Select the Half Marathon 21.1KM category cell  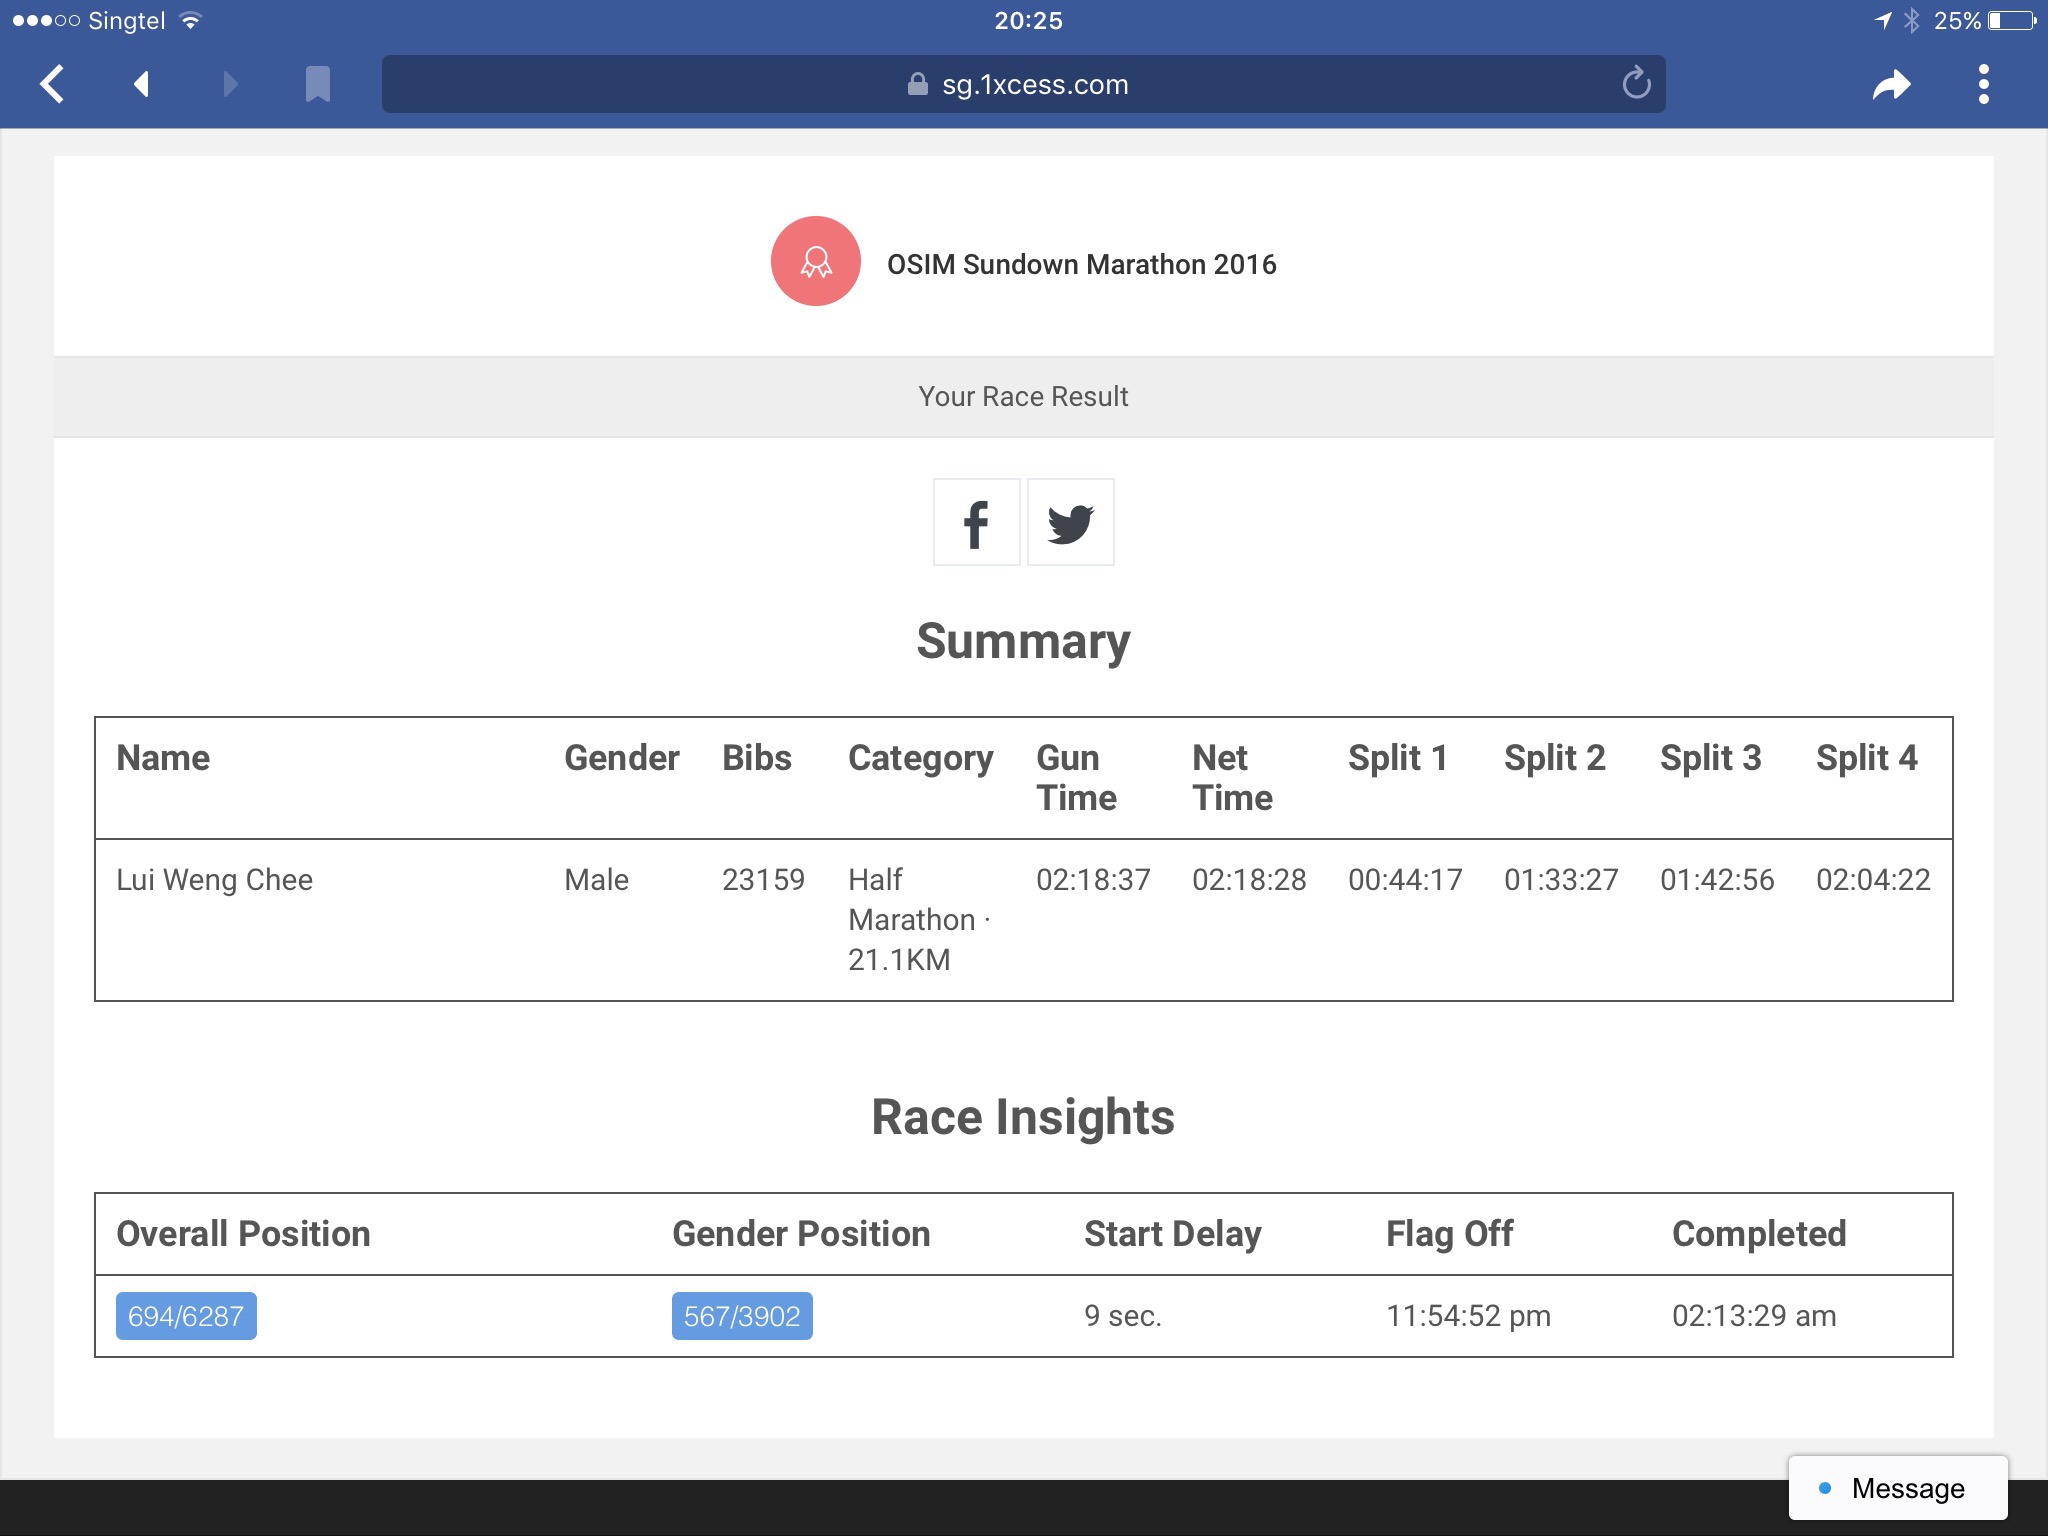click(919, 920)
